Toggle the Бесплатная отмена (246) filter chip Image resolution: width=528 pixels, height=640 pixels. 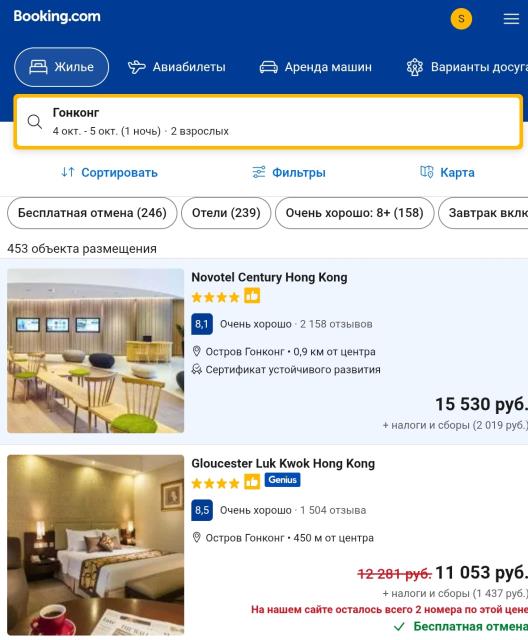(x=92, y=213)
